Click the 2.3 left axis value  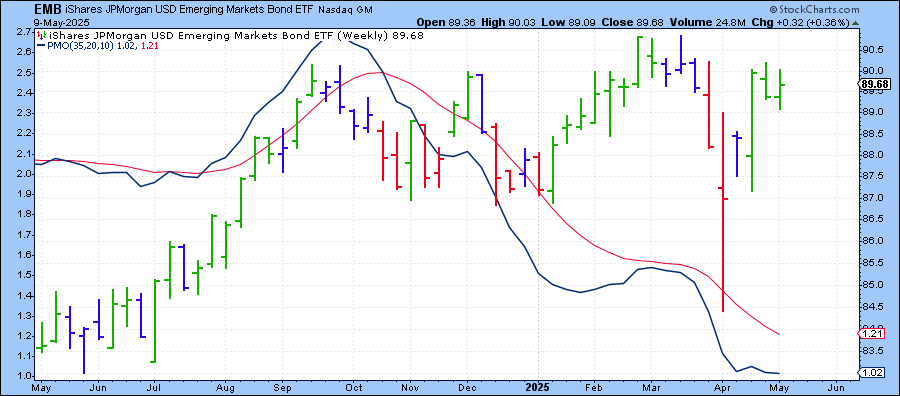pyautogui.click(x=24, y=113)
